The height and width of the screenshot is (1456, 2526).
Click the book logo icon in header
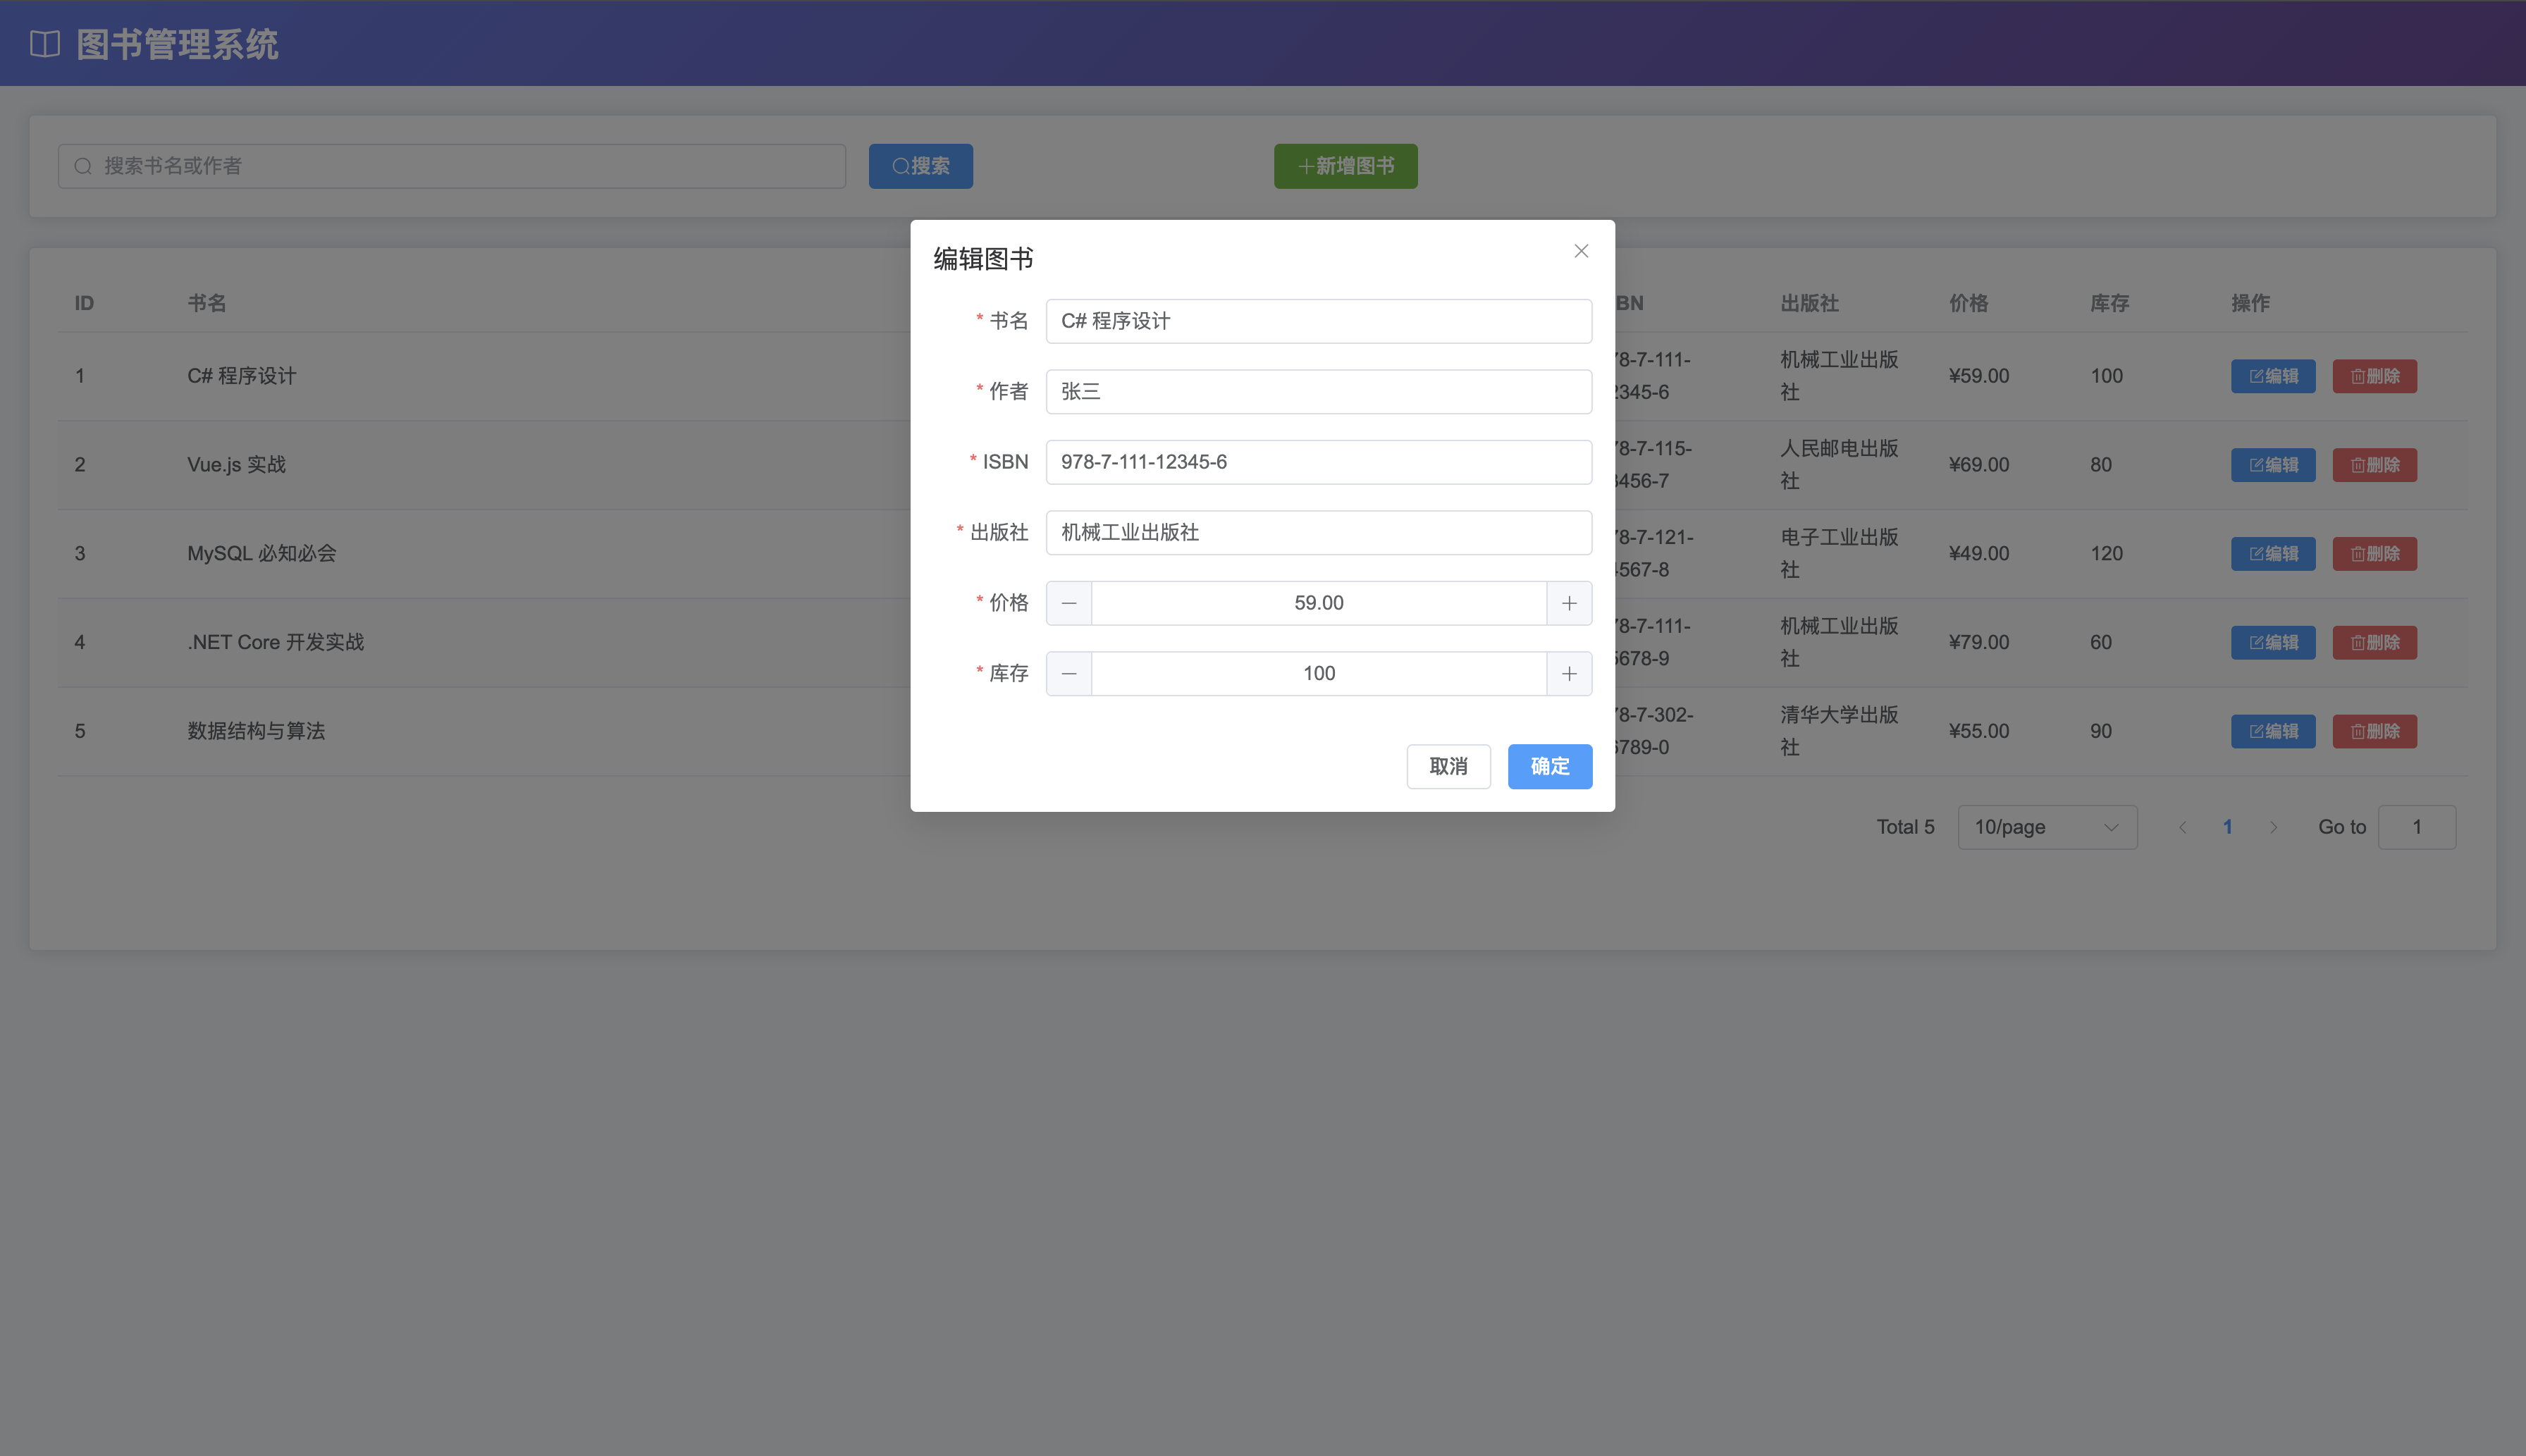coord(45,44)
